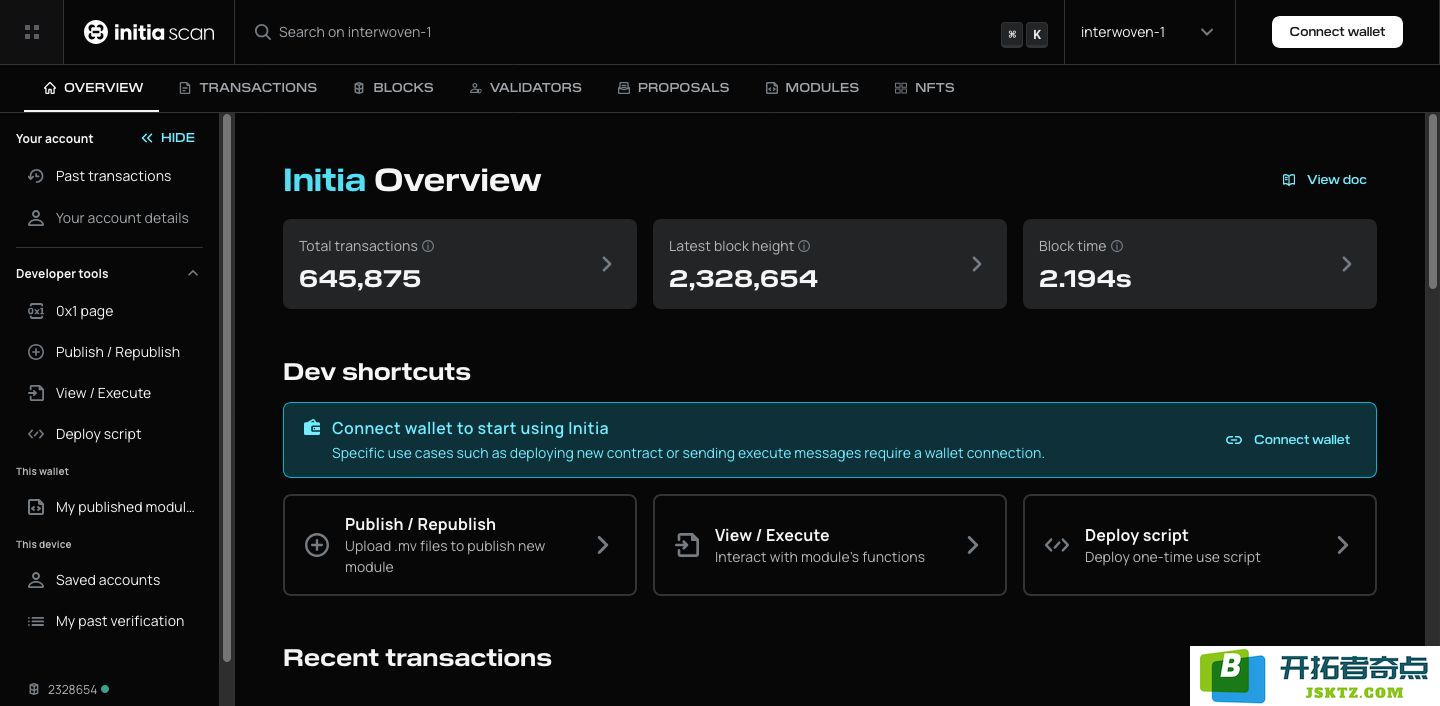This screenshot has width=1440, height=706.
Task: Click the 645,875 total transactions value
Action: click(360, 279)
